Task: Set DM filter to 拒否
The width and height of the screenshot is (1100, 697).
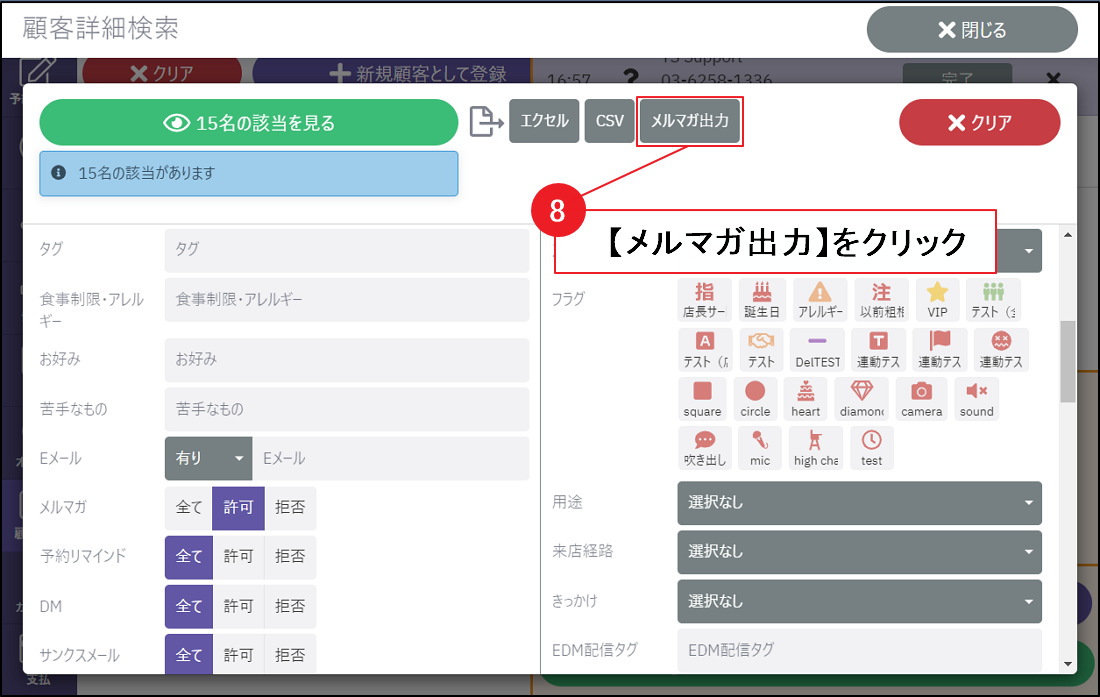Action: (x=290, y=606)
